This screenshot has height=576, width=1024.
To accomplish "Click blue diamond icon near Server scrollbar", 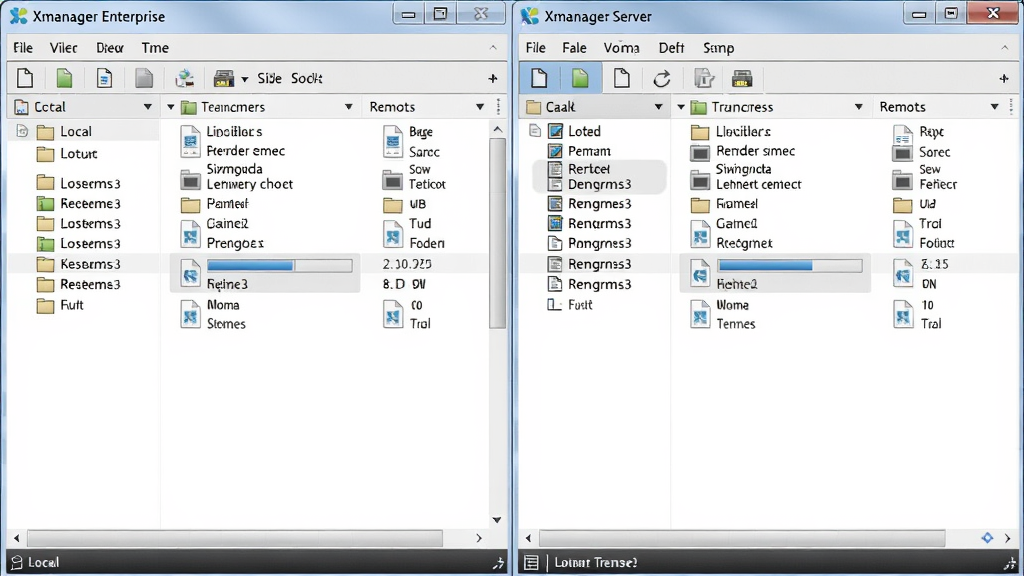I will pyautogui.click(x=987, y=537).
